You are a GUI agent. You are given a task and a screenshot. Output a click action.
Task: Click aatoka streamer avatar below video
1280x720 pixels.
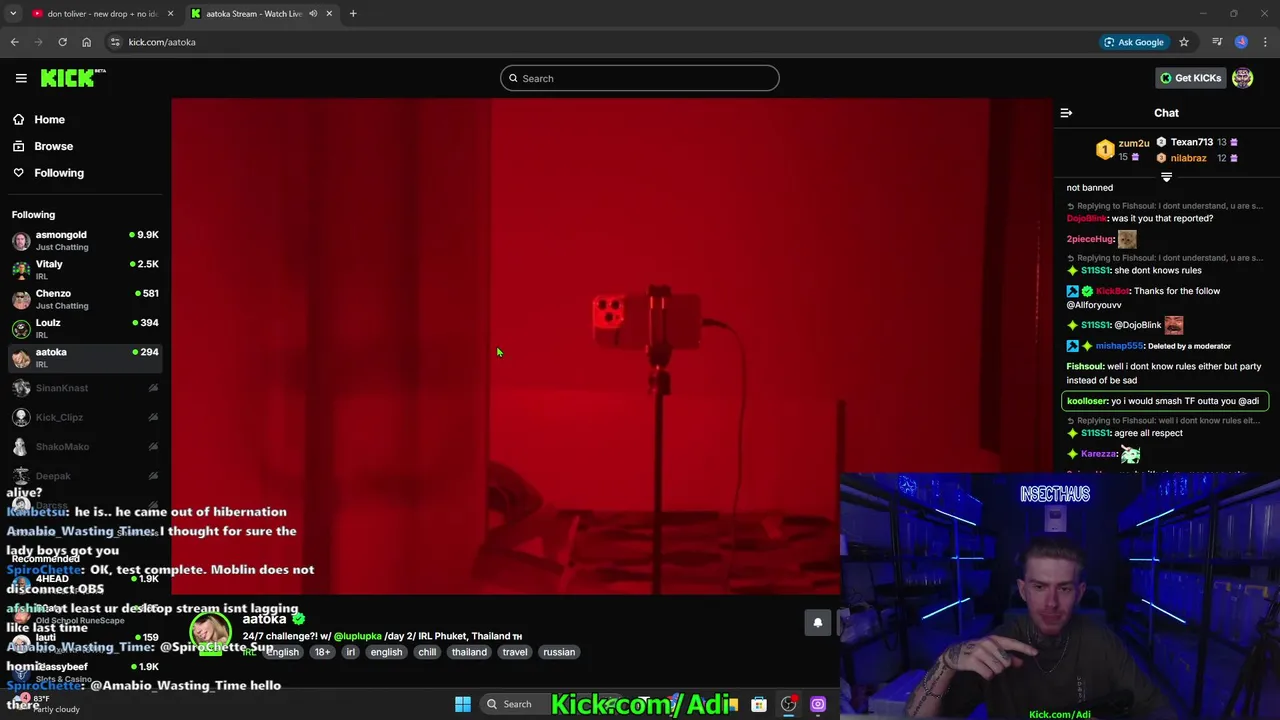(211, 632)
